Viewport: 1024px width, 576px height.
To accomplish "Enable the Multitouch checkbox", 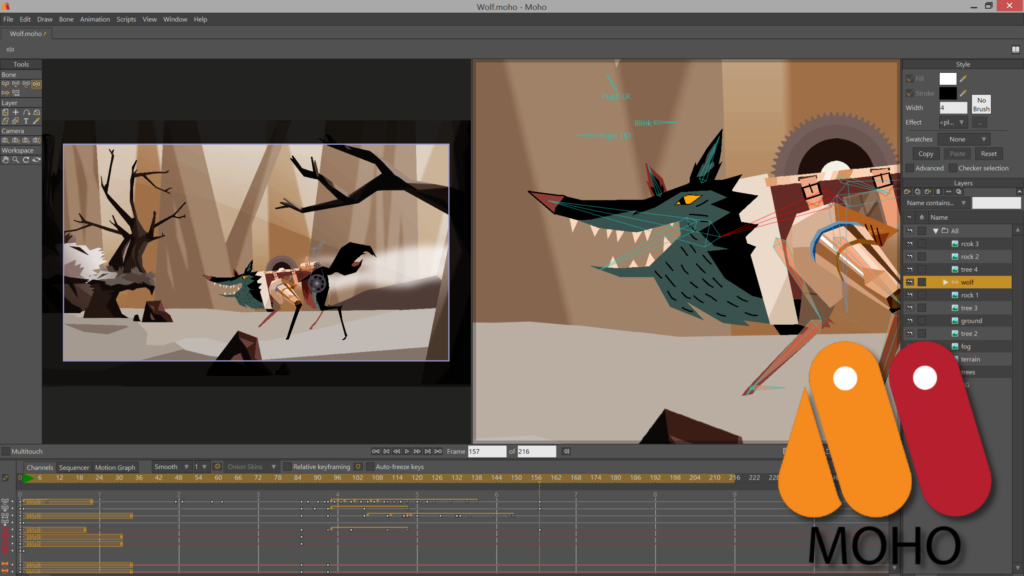I will (x=6, y=451).
